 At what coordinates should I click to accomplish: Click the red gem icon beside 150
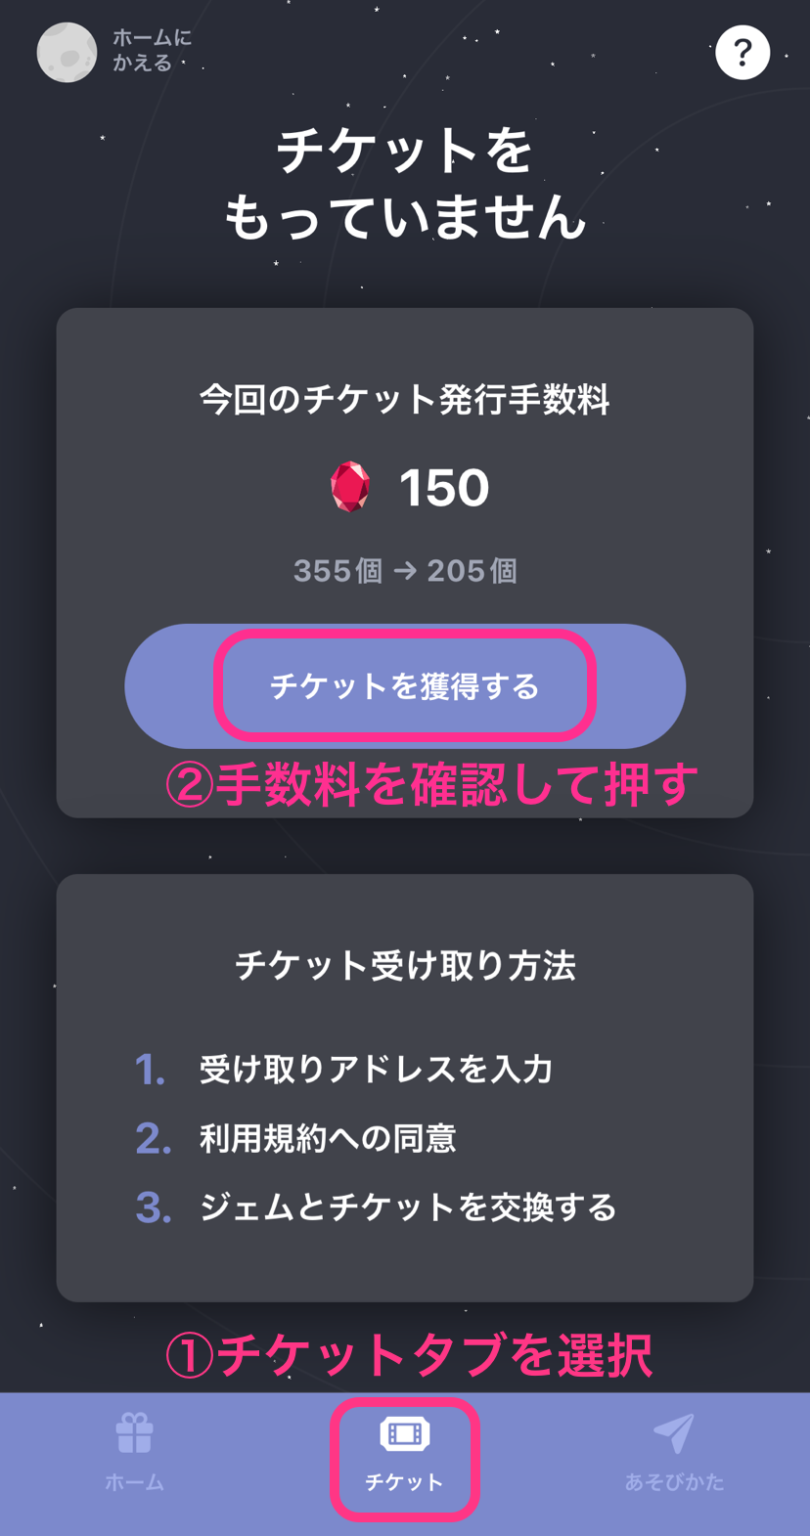pos(350,488)
